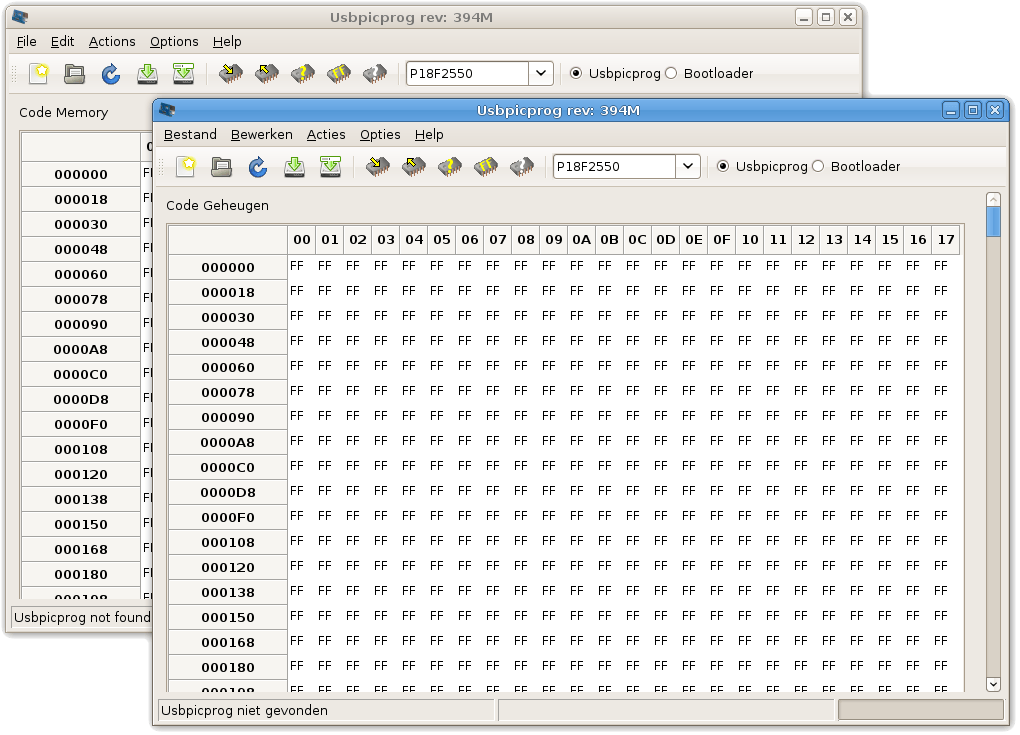Image resolution: width=1020 pixels, height=735 pixels.
Task: Open the Bewerken menu
Action: pyautogui.click(x=262, y=135)
